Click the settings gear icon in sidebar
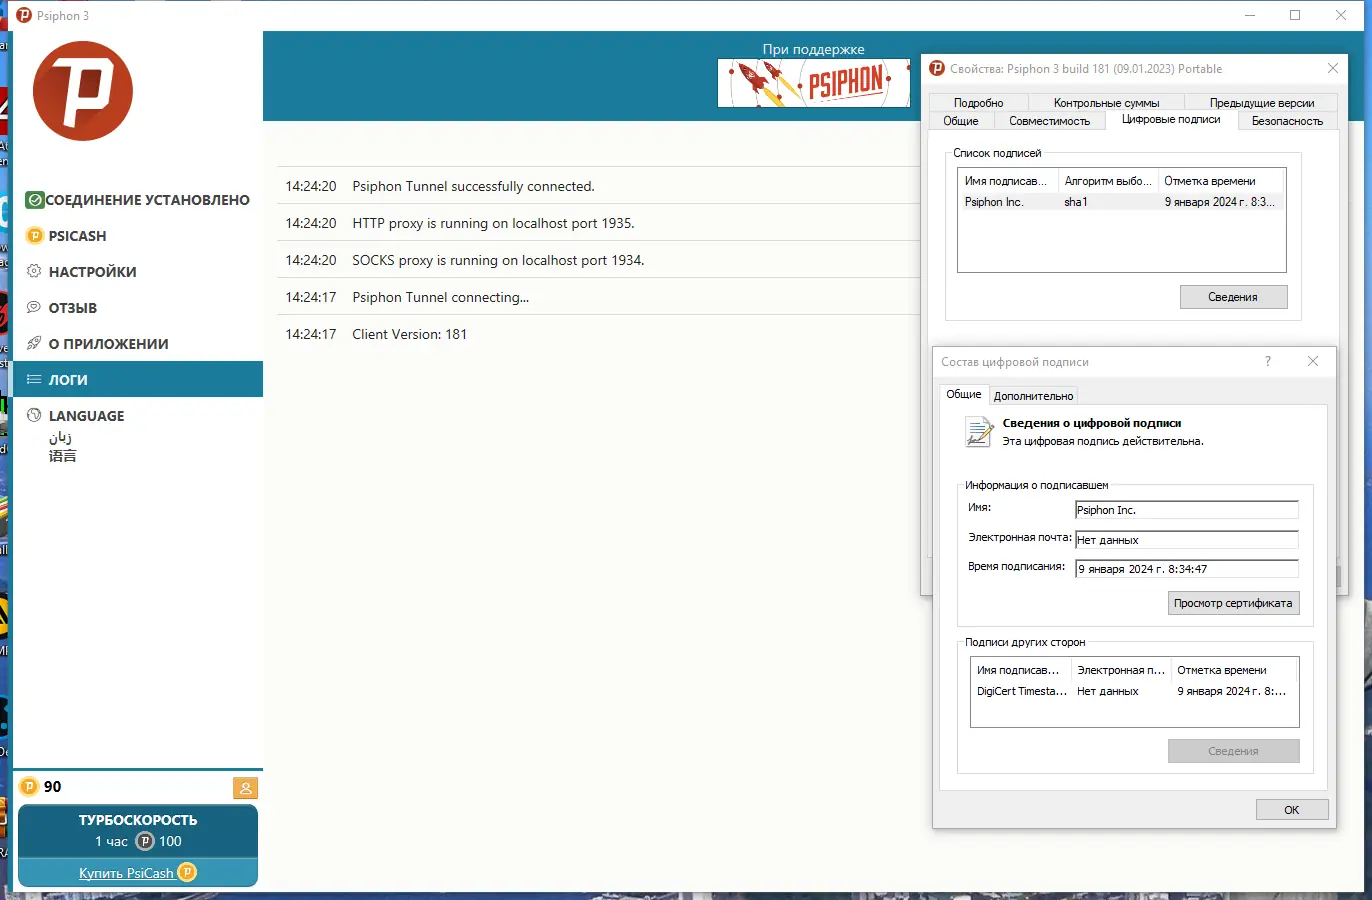This screenshot has height=900, width=1372. pos(34,272)
